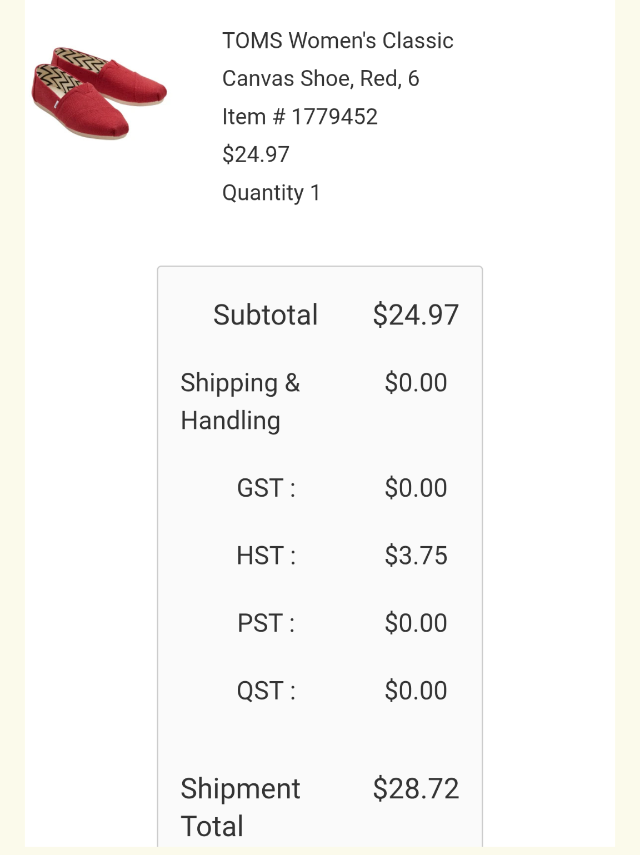This screenshot has height=855, width=640.
Task: Select the HST $3.75 amount
Action: pos(415,556)
